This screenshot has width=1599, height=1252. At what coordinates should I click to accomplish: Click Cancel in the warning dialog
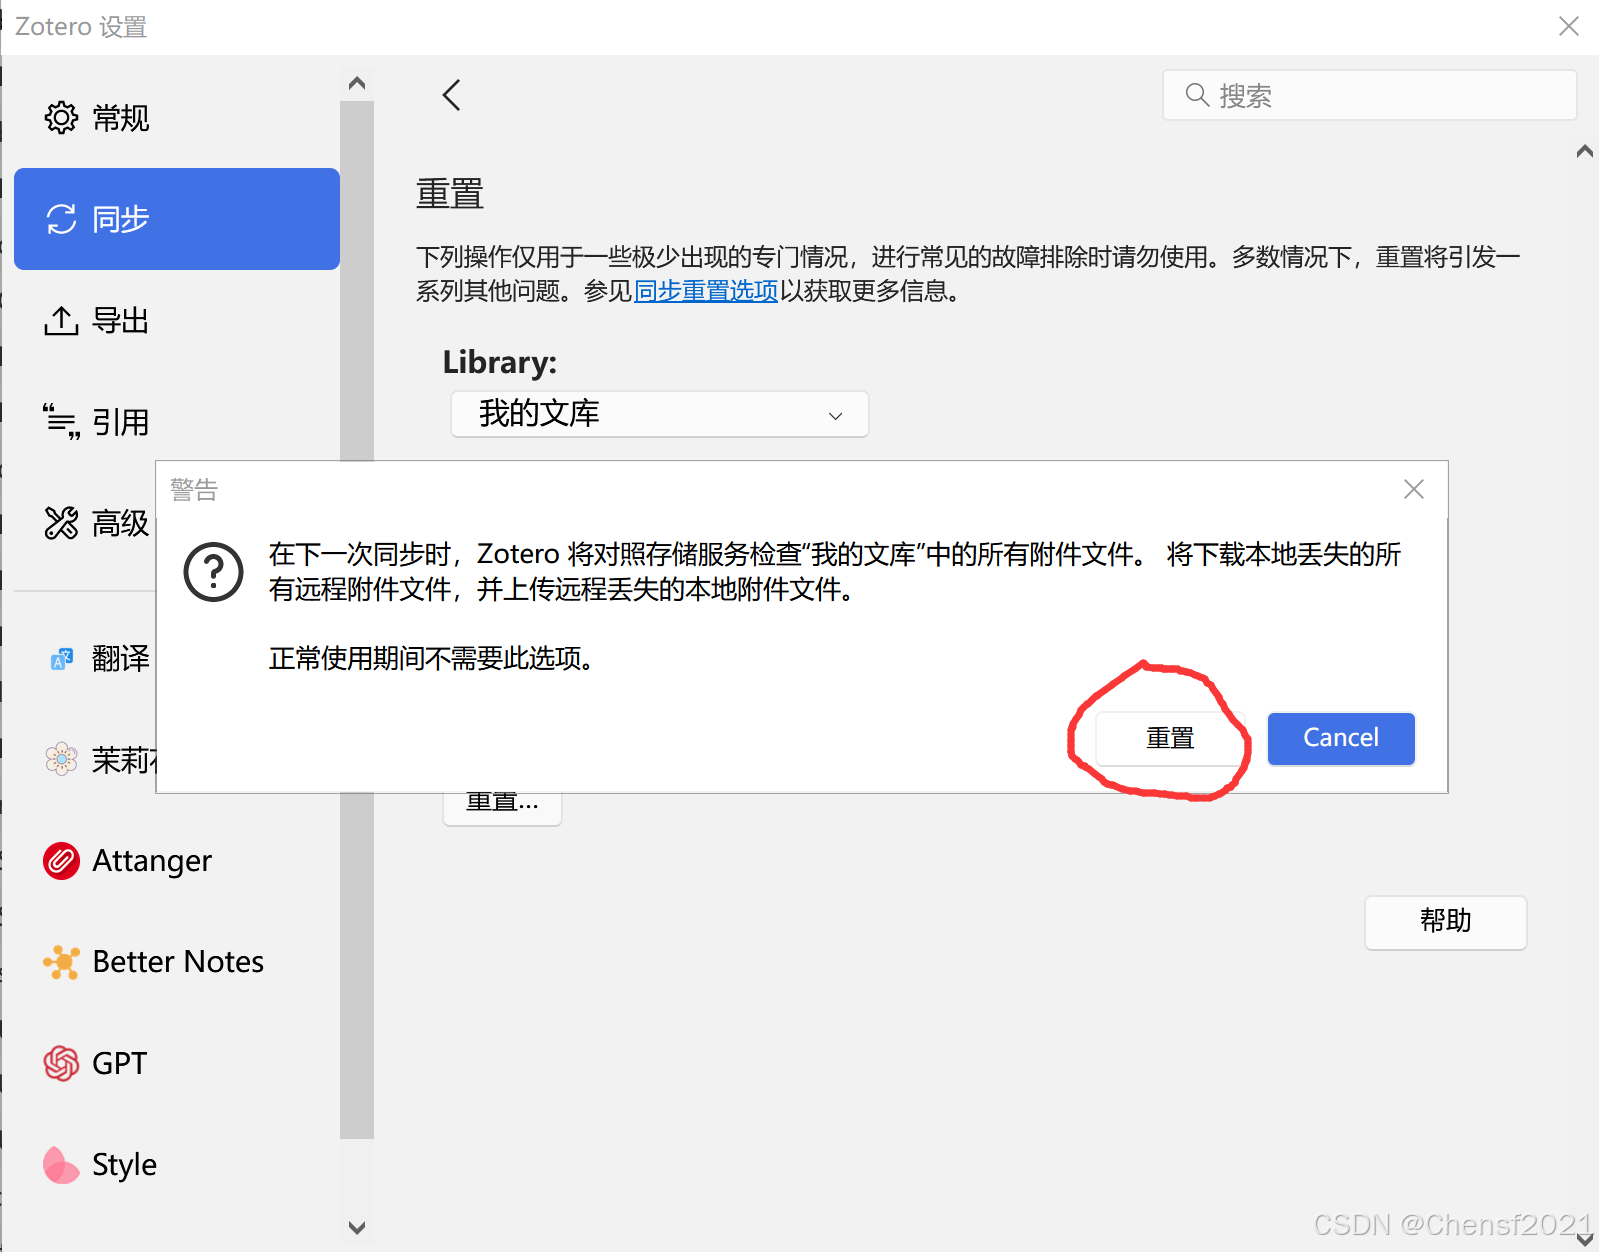[x=1341, y=739]
